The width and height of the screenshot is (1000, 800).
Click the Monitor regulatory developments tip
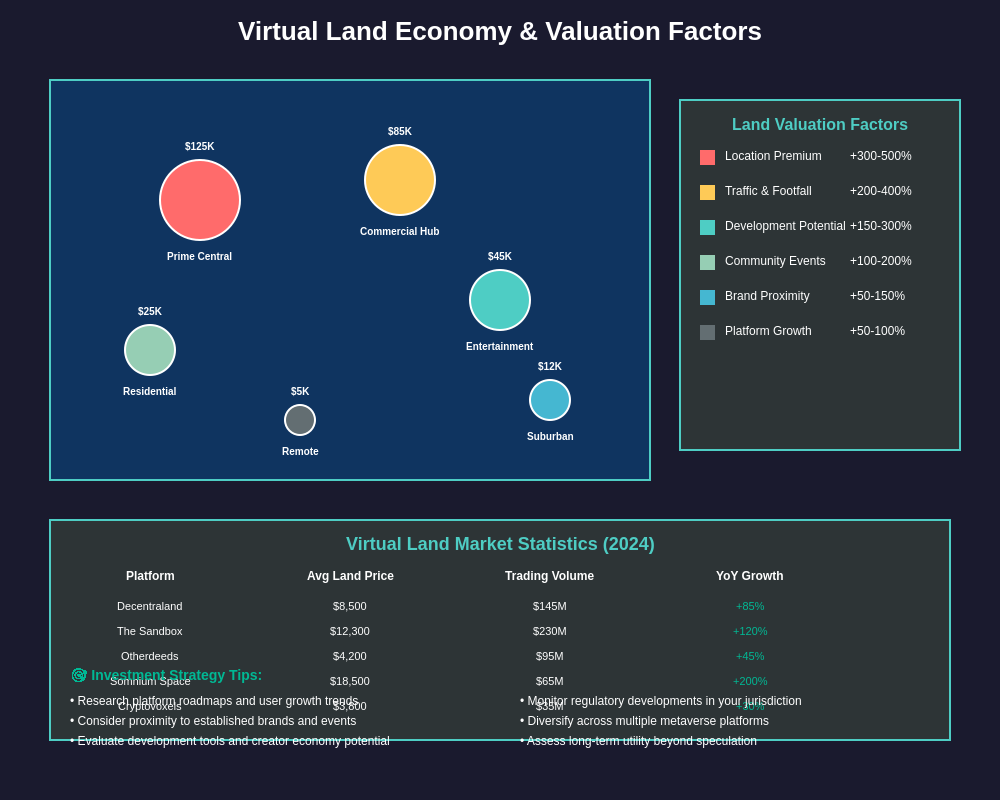coord(661,701)
